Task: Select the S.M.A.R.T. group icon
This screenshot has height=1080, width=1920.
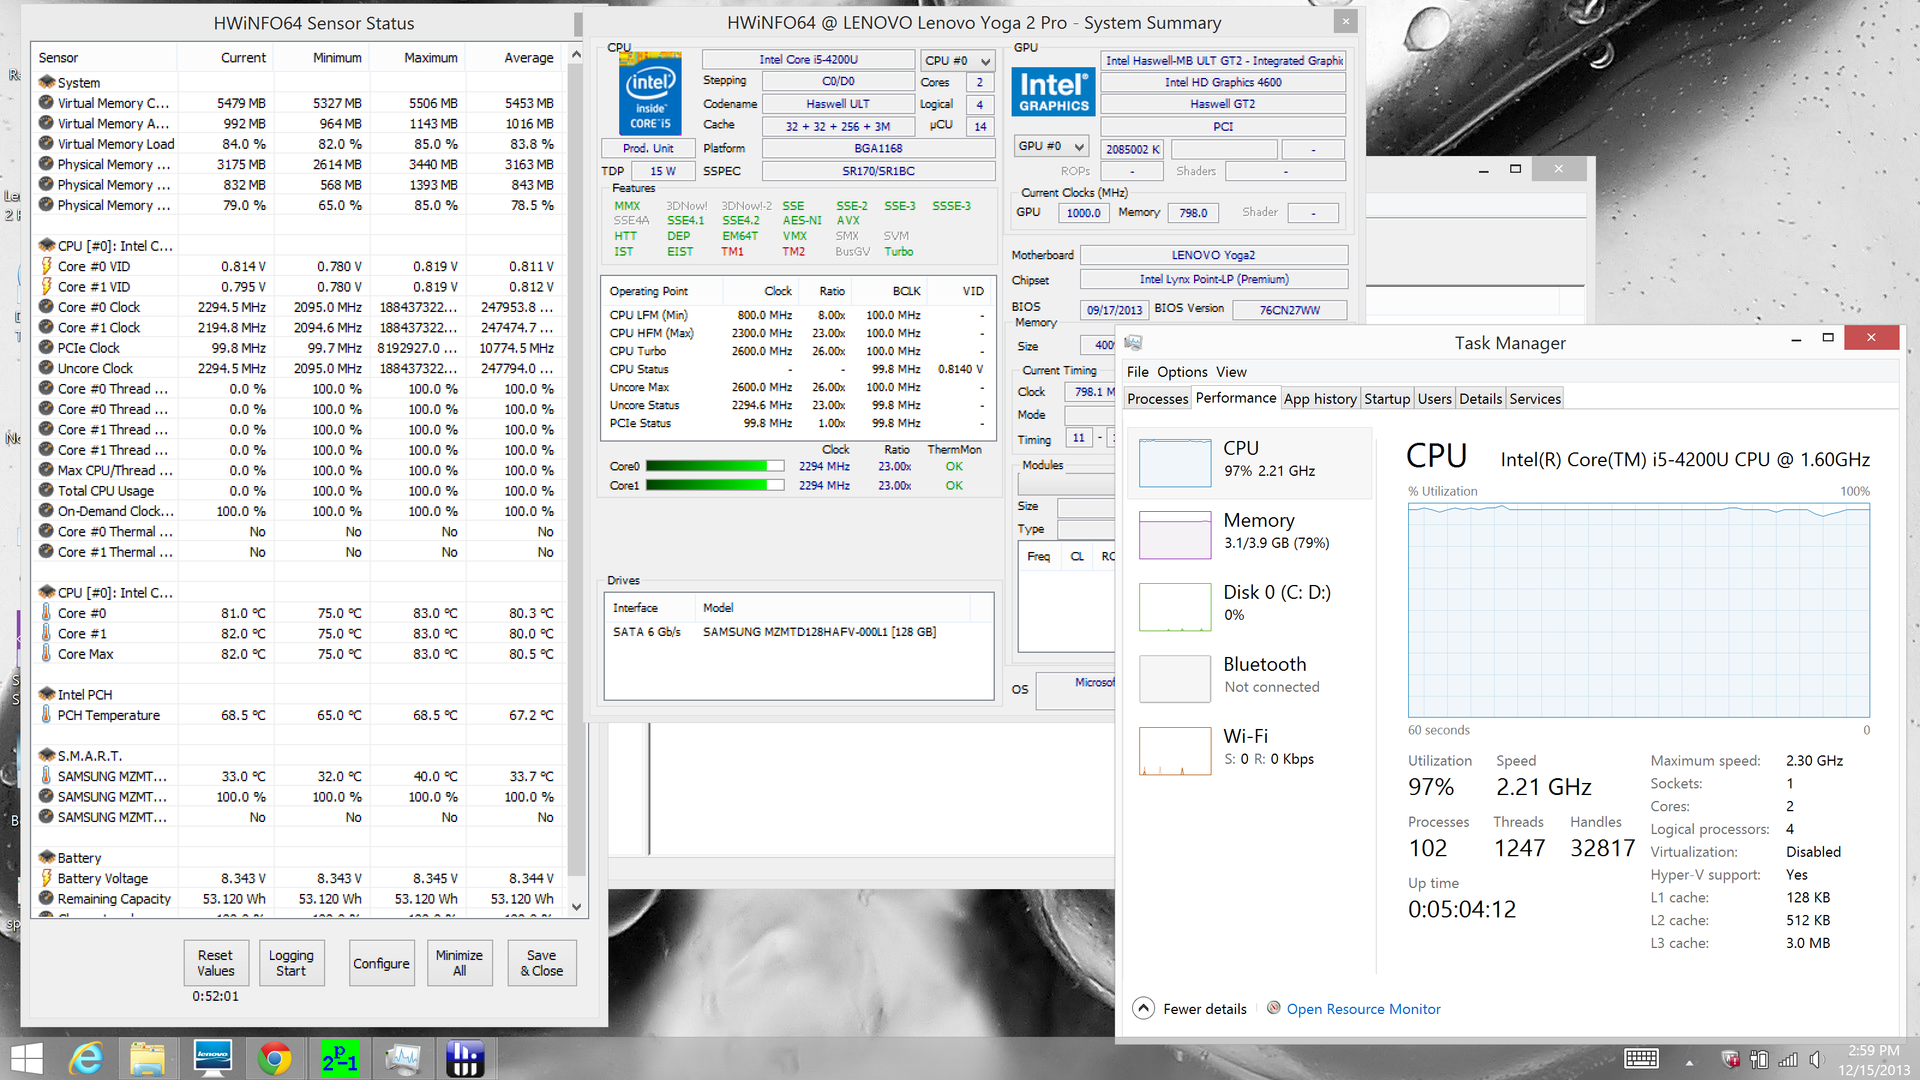Action: pyautogui.click(x=46, y=755)
